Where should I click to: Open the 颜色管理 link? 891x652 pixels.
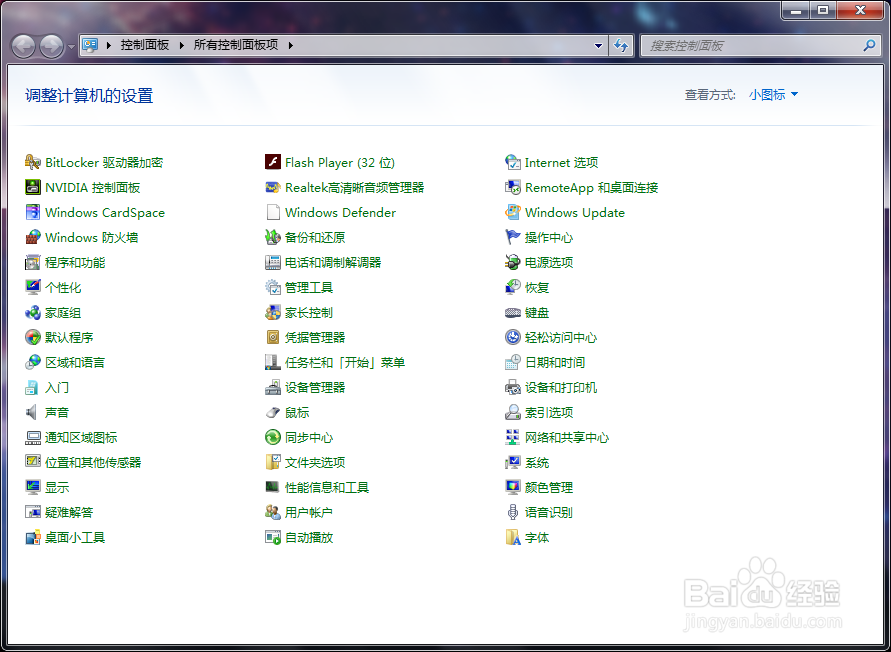549,488
